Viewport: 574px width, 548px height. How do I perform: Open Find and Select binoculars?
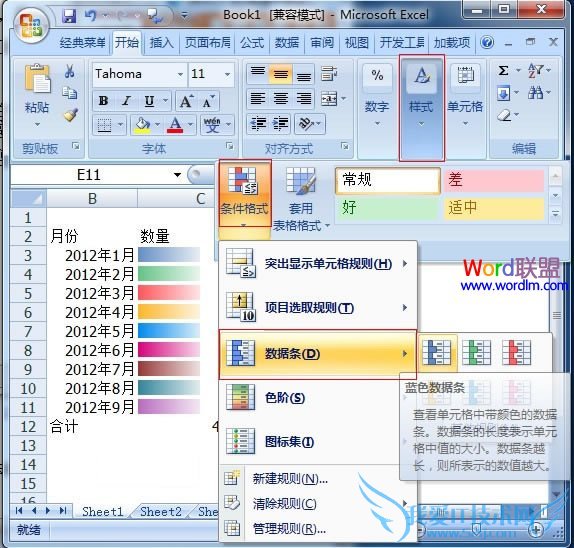click(x=535, y=93)
